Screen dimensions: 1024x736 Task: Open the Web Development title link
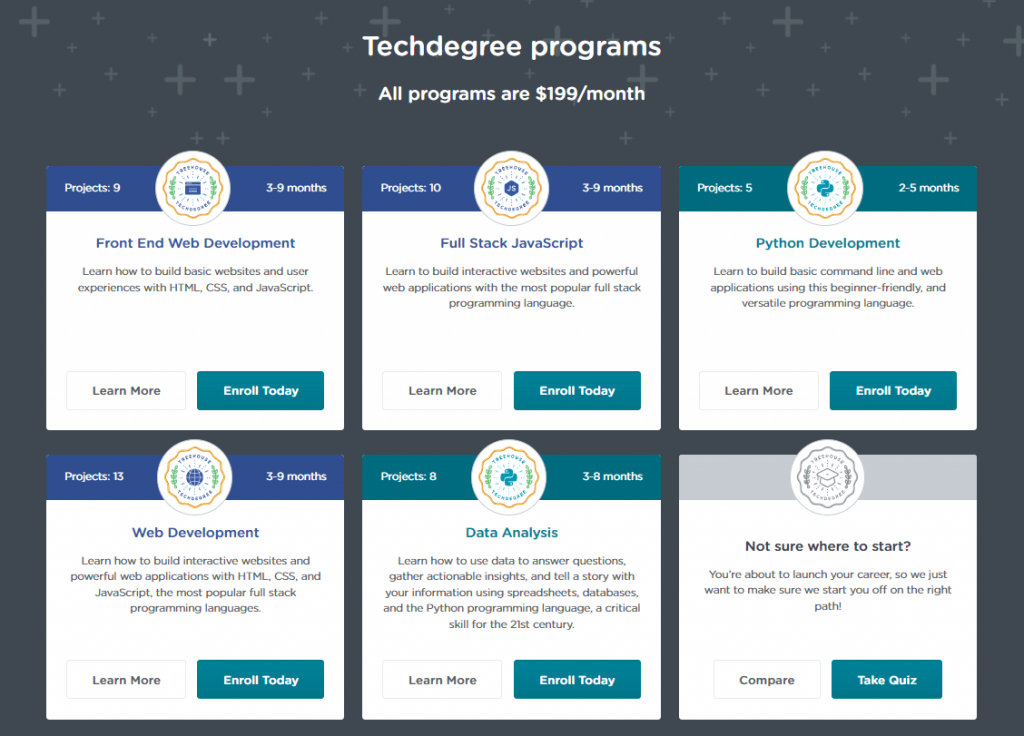click(x=195, y=533)
